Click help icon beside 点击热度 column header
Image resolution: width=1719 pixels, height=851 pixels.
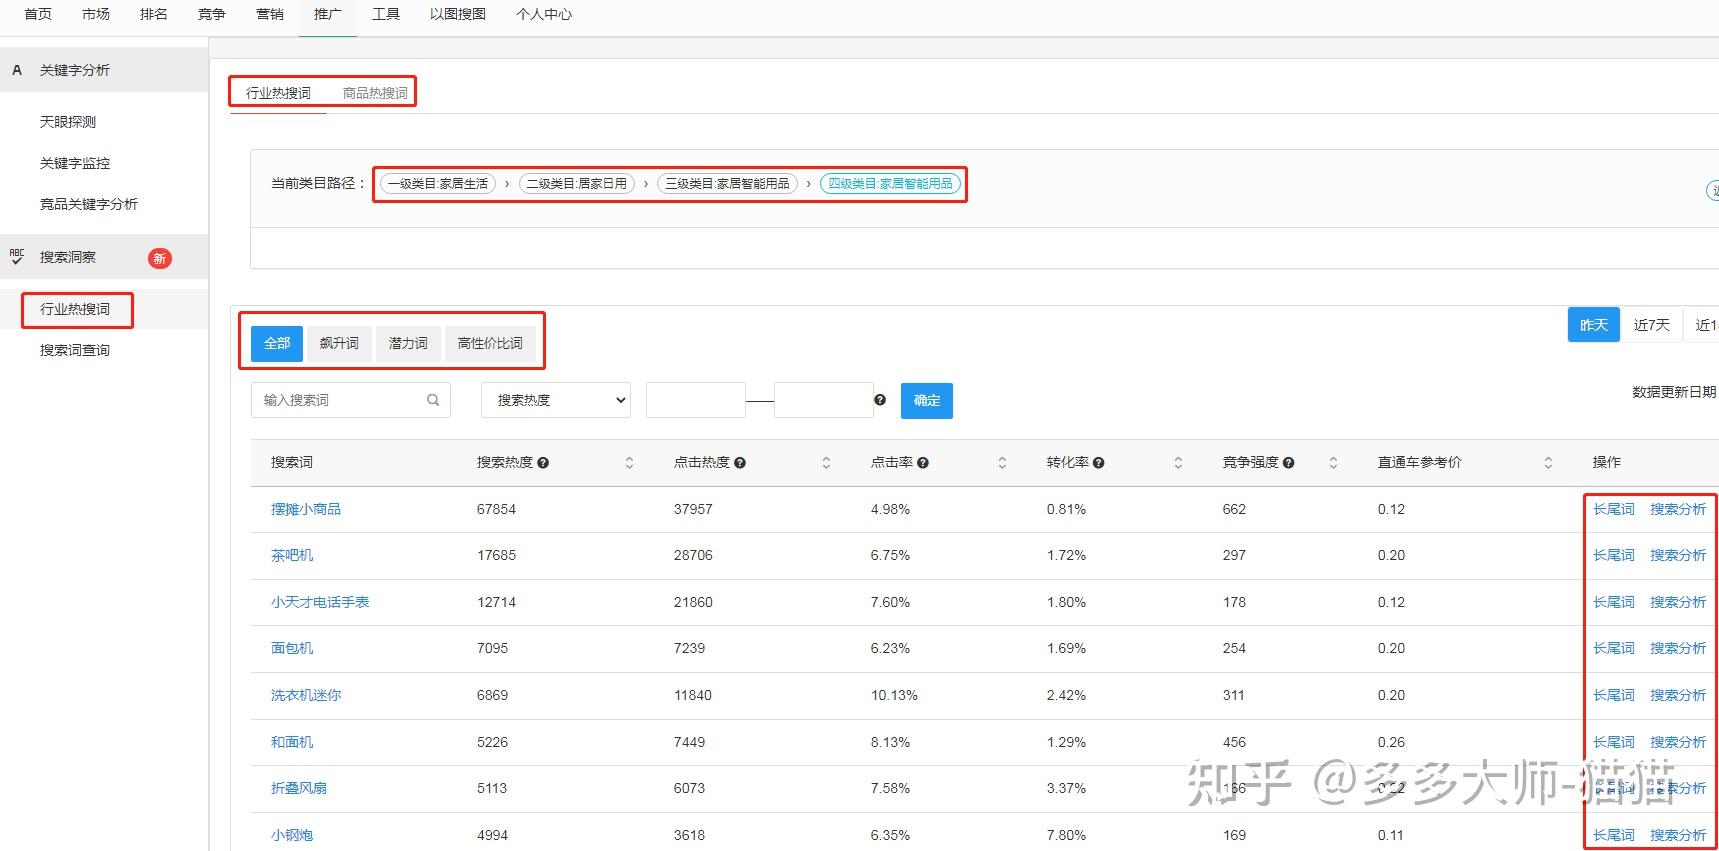740,463
